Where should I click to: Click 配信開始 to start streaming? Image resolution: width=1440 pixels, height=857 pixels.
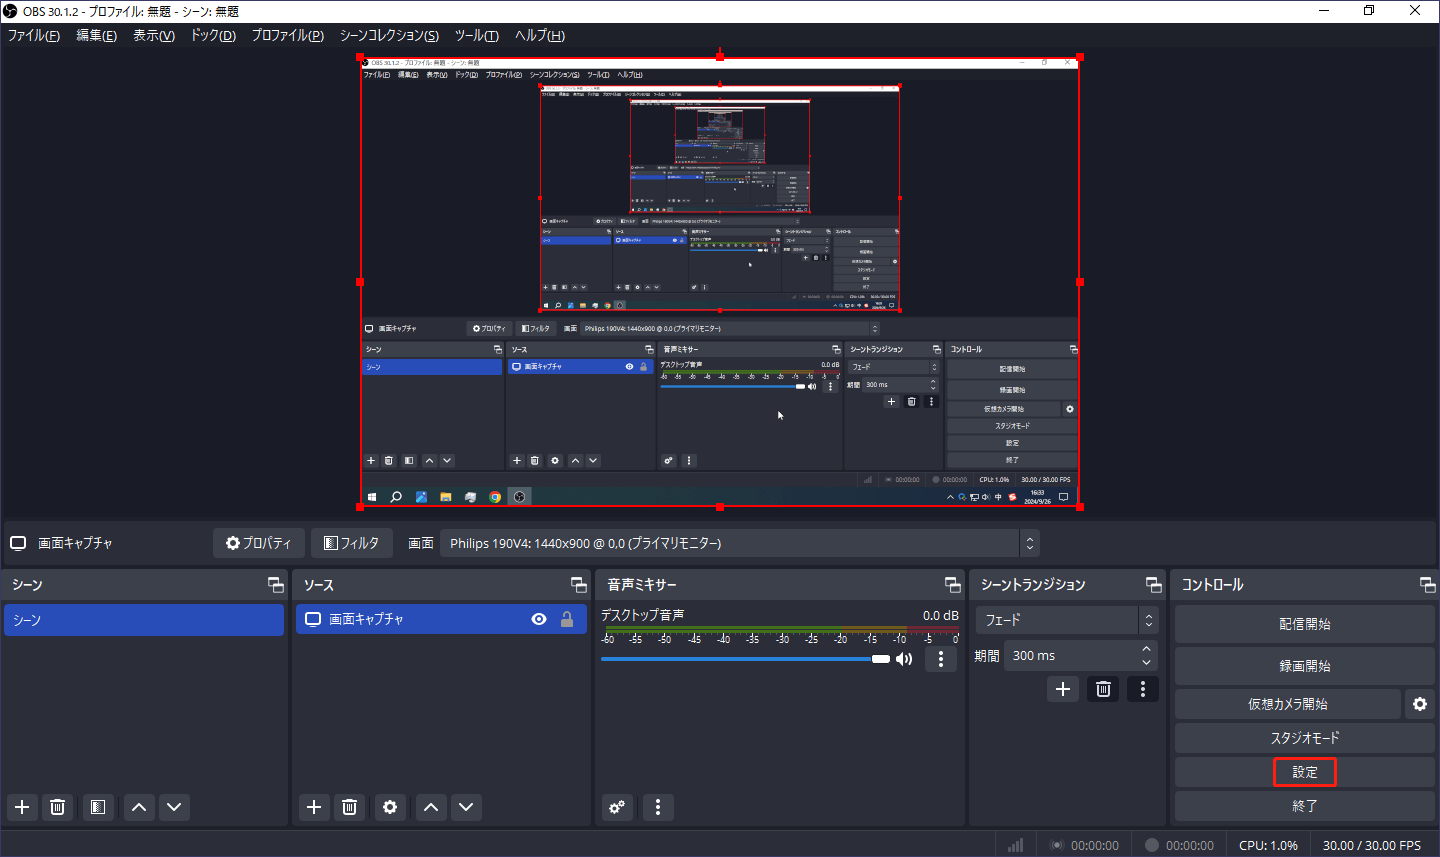(x=1305, y=624)
